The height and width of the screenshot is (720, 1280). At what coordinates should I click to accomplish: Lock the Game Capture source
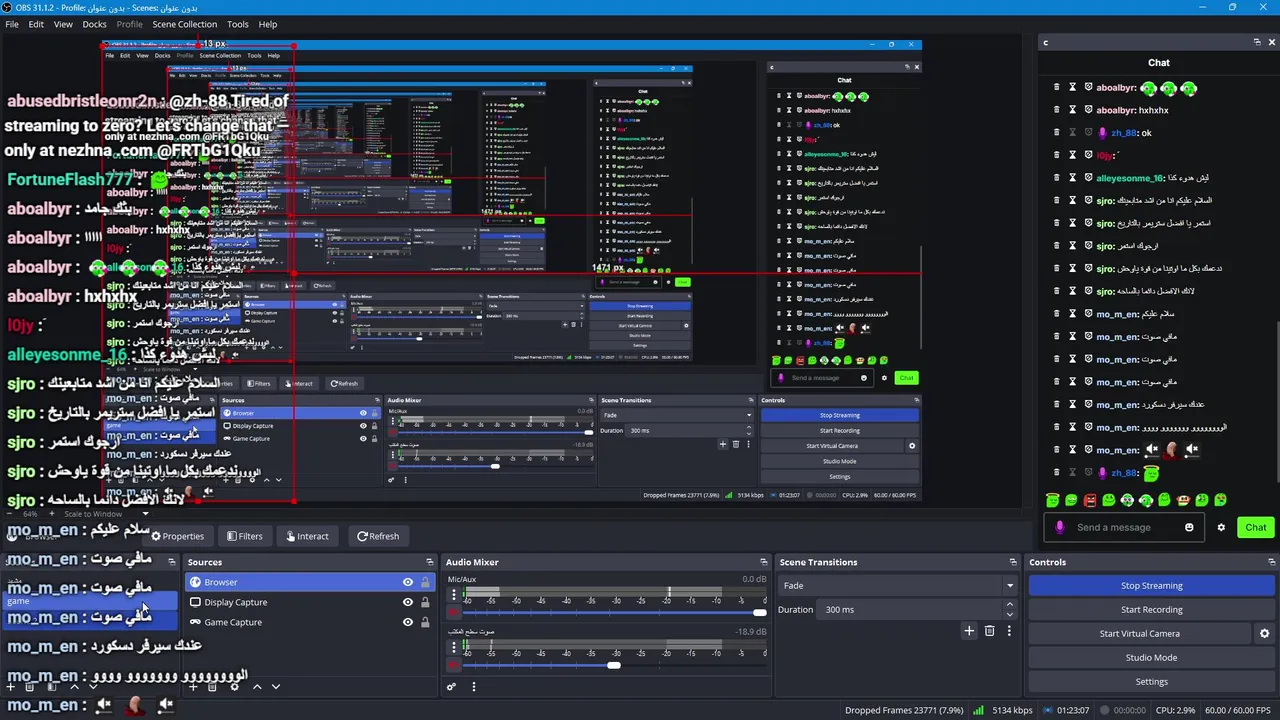pyautogui.click(x=425, y=622)
